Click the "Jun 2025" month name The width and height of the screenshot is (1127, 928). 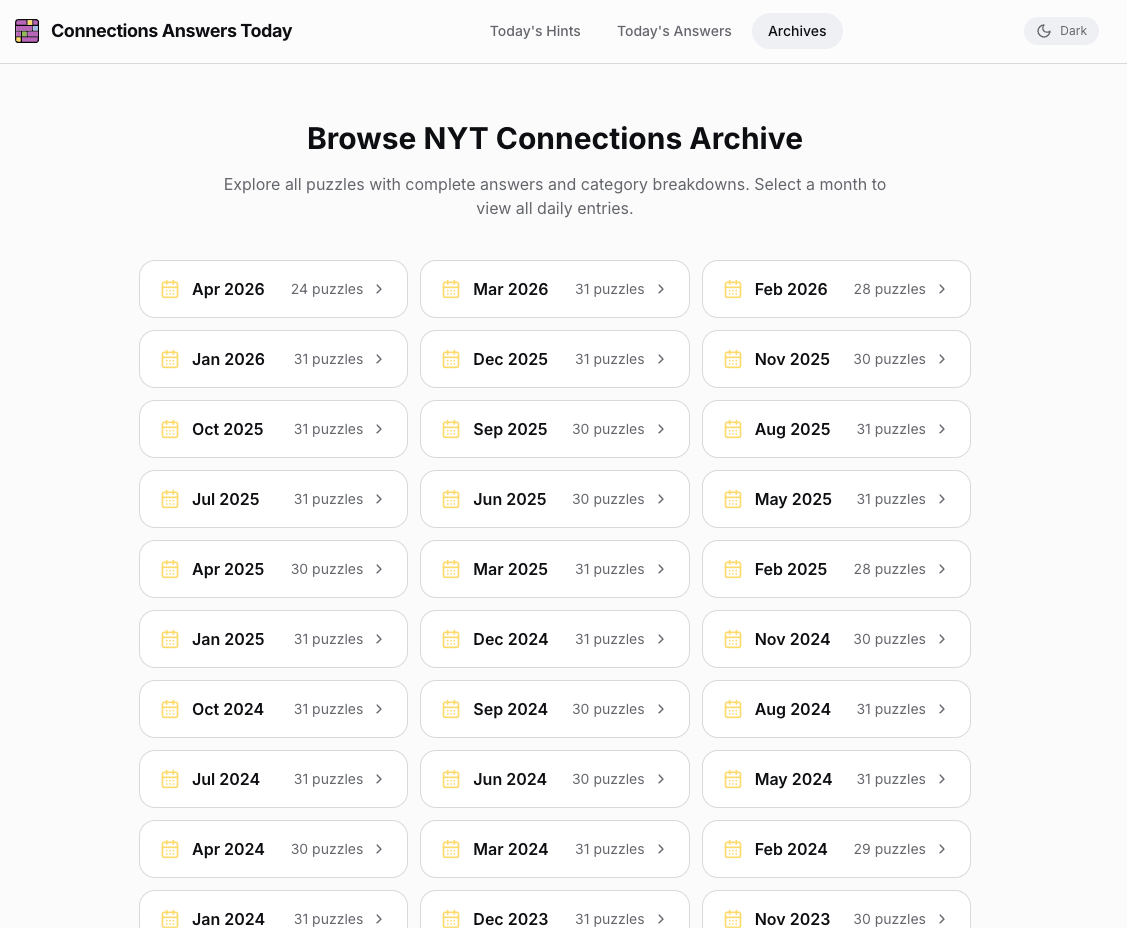(x=510, y=499)
